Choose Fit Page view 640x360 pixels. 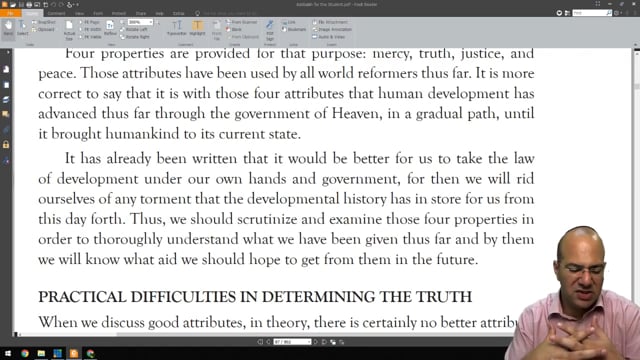[90, 22]
